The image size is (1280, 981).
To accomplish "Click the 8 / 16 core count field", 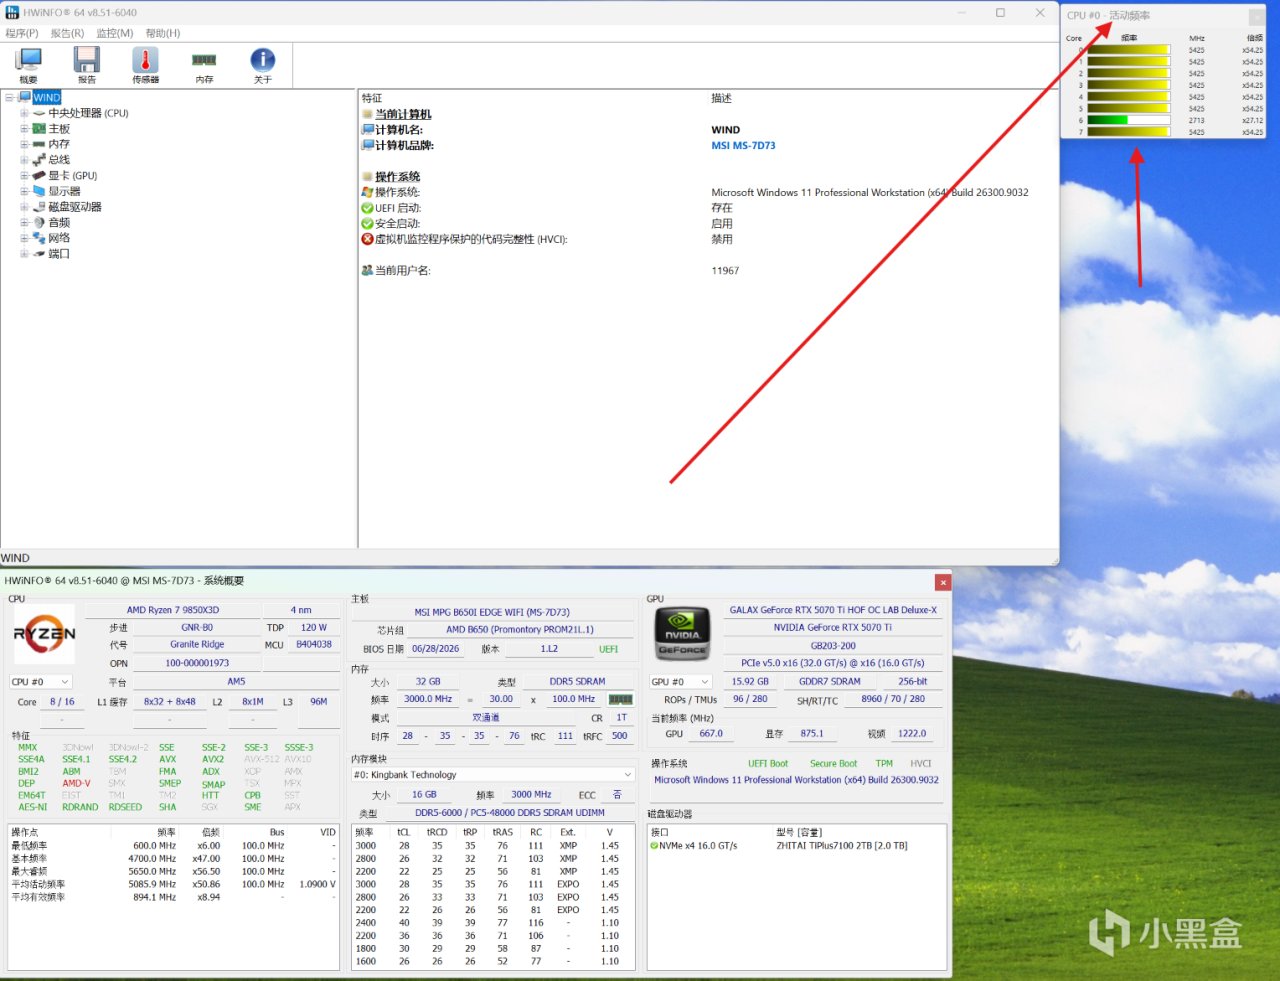I will [62, 702].
